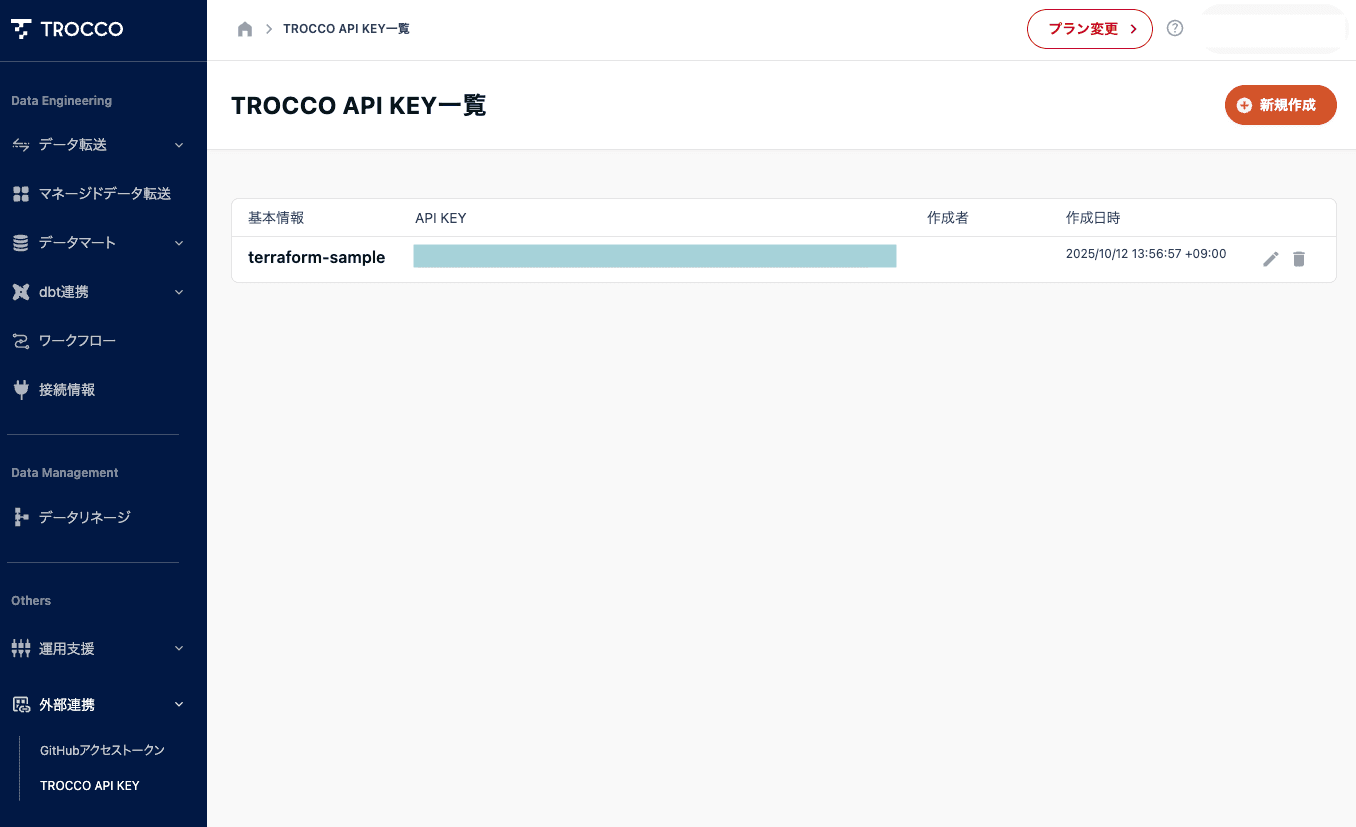Open GitHubアクセストークン submenu item
Image resolution: width=1356 pixels, height=827 pixels.
[102, 750]
